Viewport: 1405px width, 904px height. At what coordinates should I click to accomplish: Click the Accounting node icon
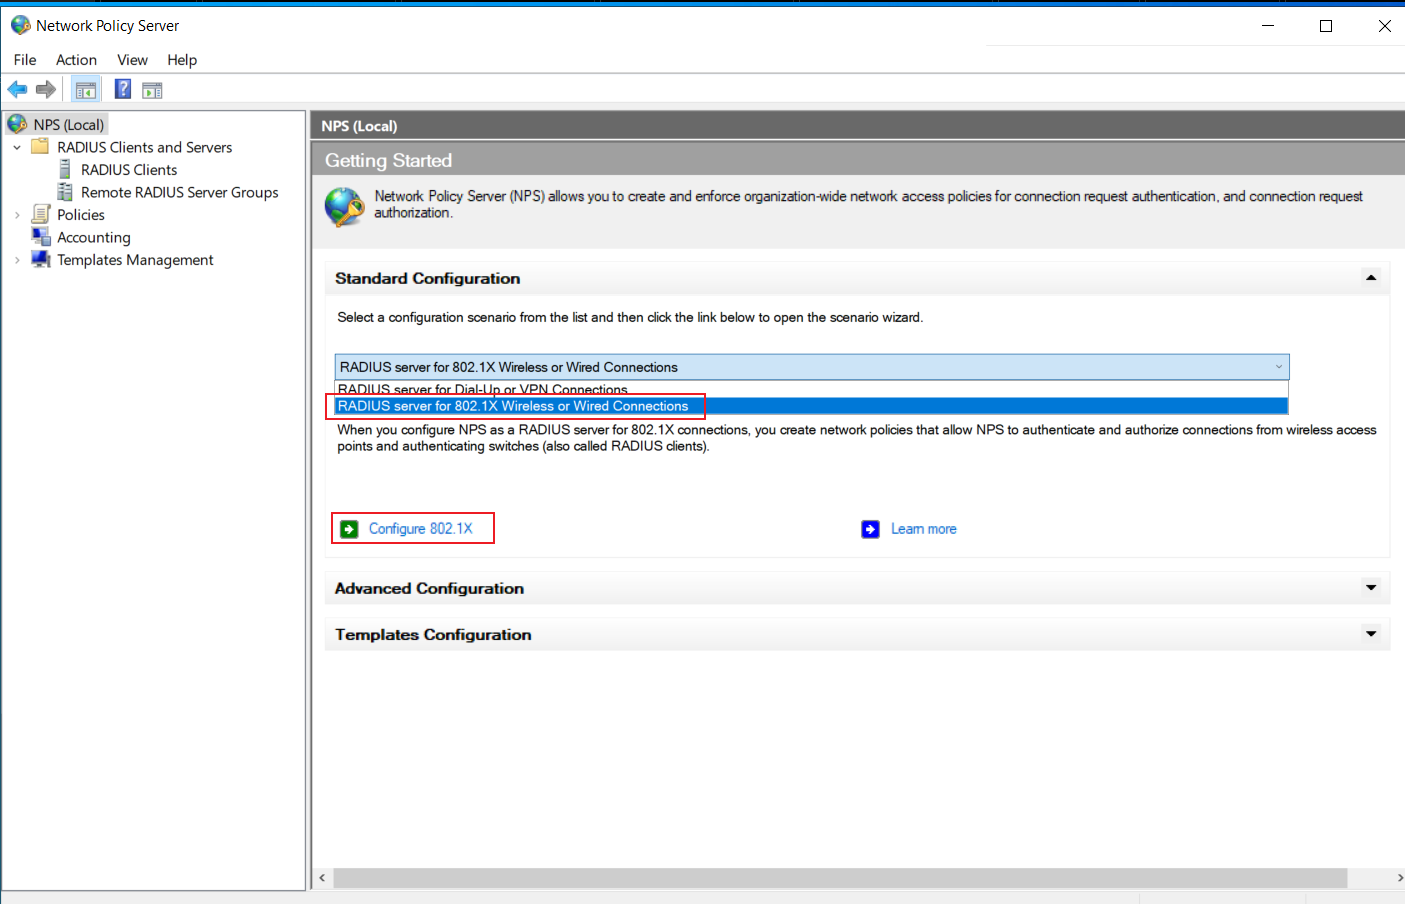coord(41,237)
